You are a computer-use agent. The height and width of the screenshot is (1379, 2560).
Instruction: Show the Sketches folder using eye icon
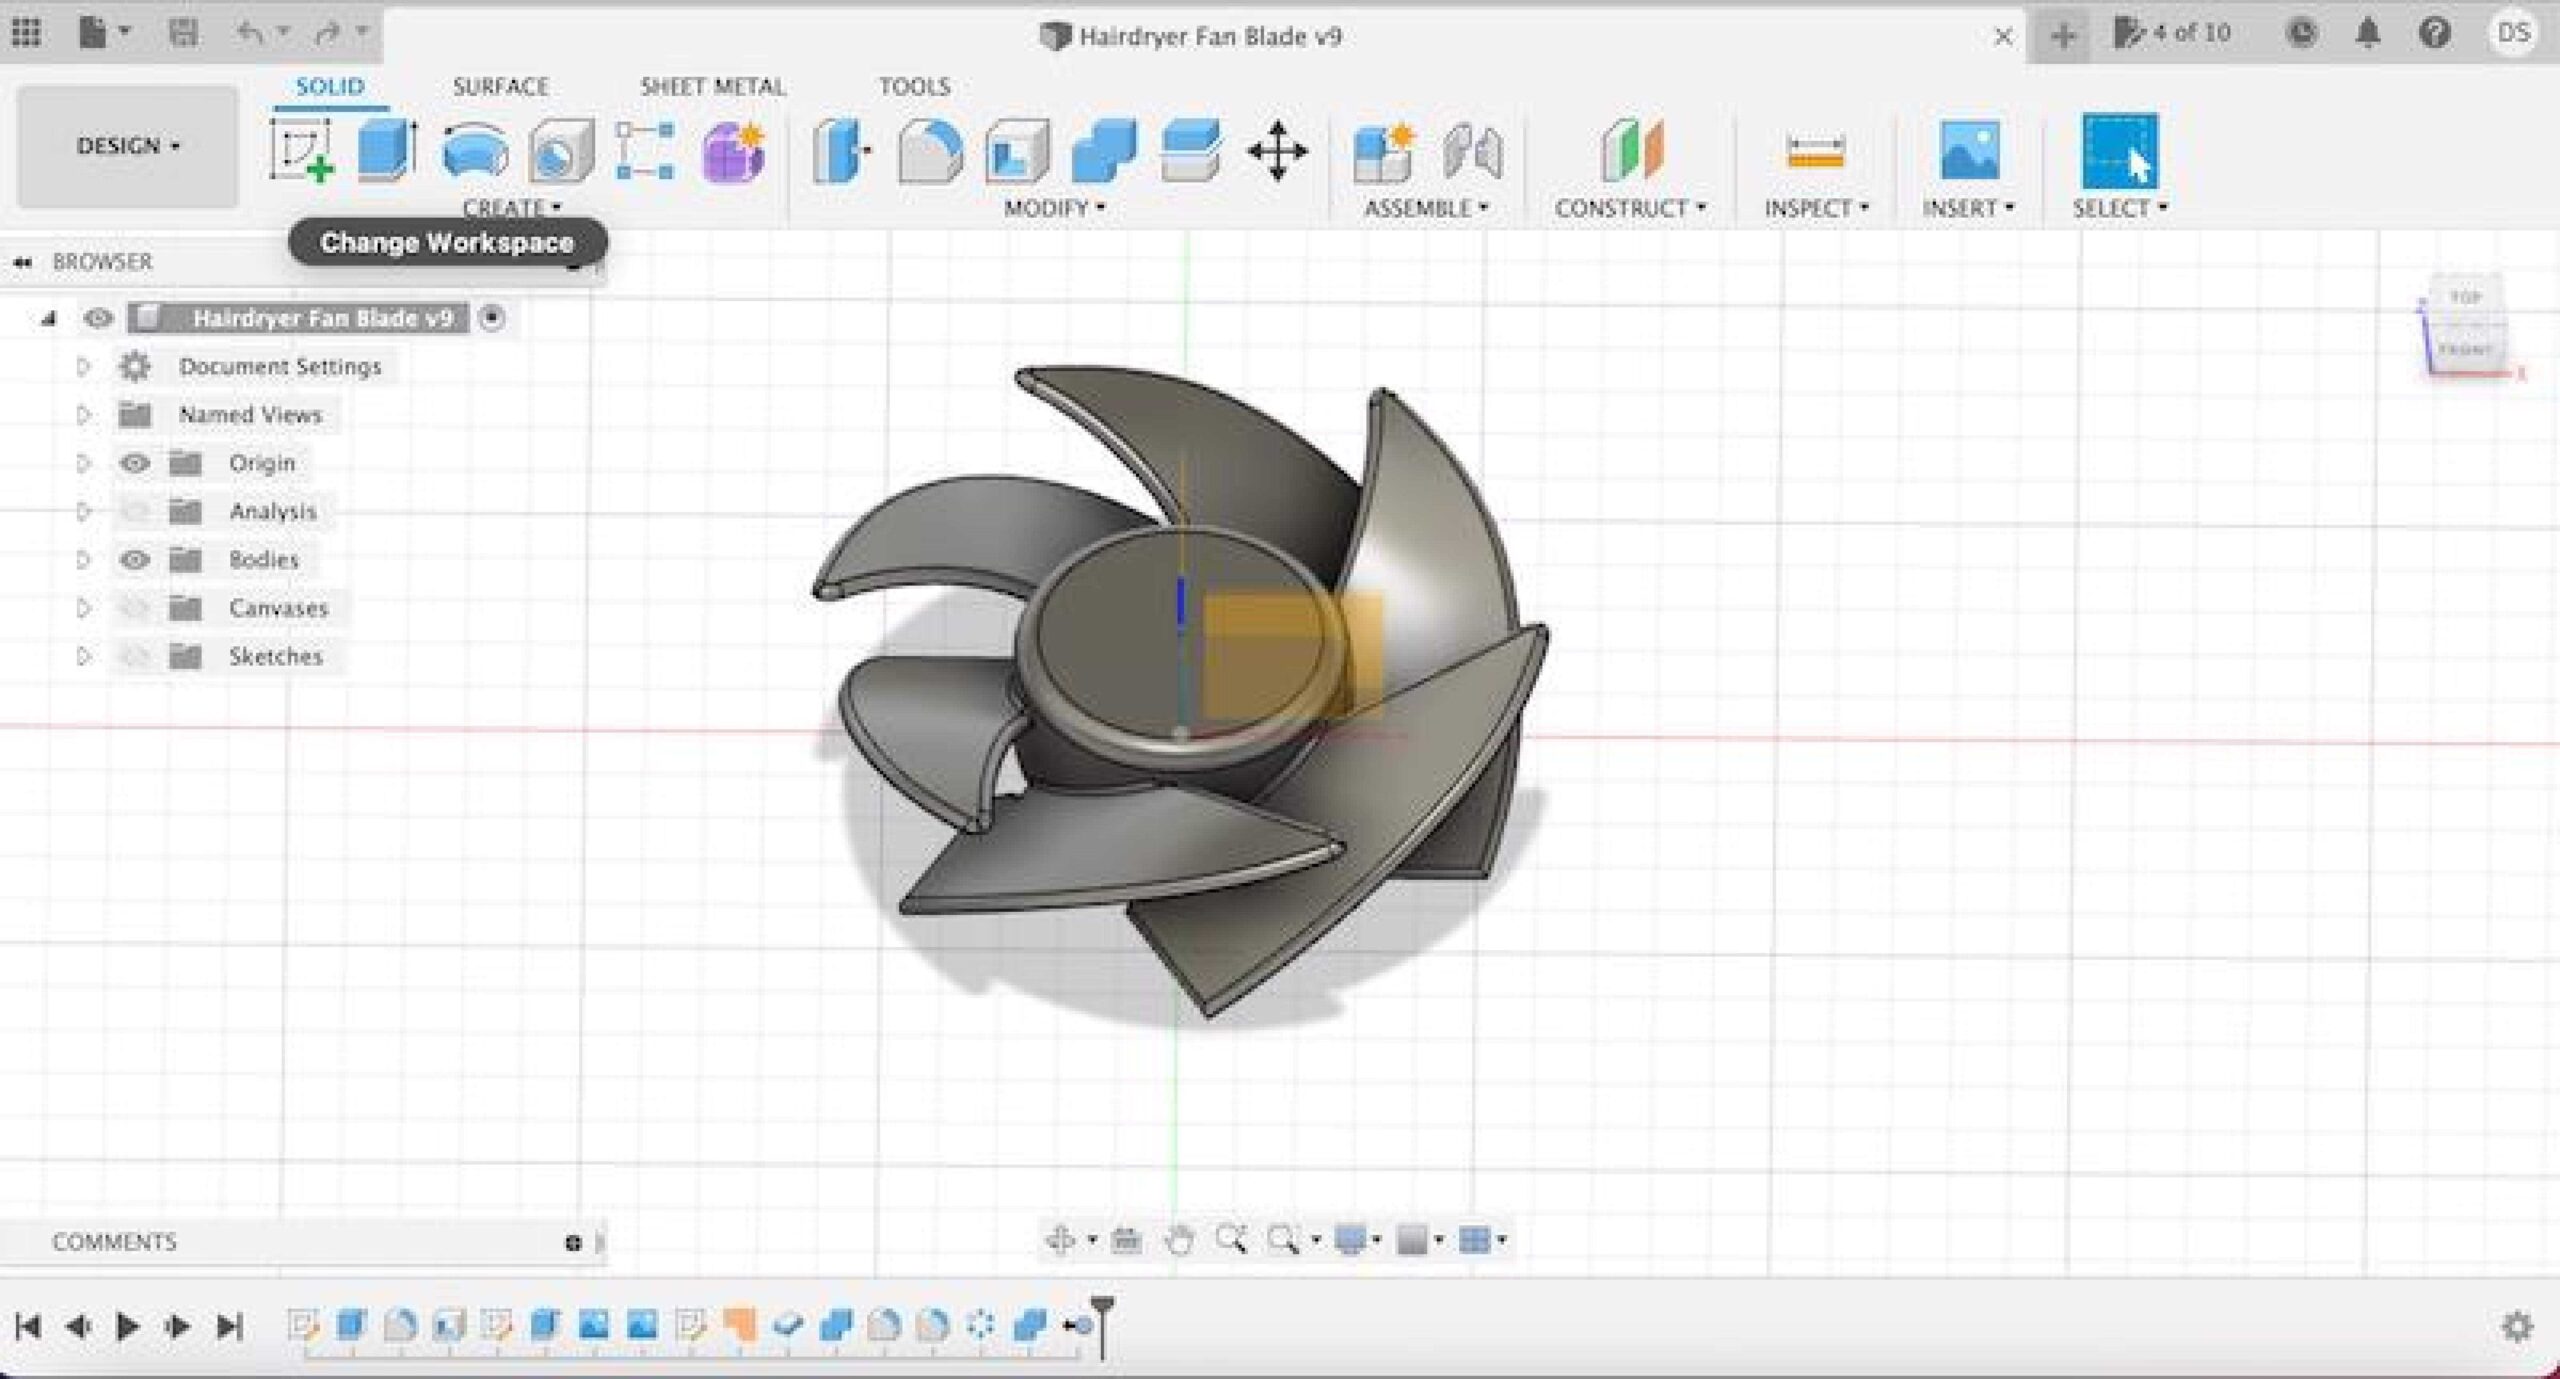tap(135, 656)
